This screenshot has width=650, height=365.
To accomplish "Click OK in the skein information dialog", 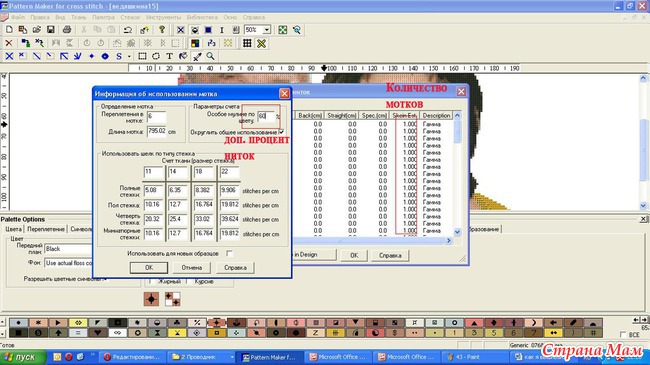I will 149,268.
